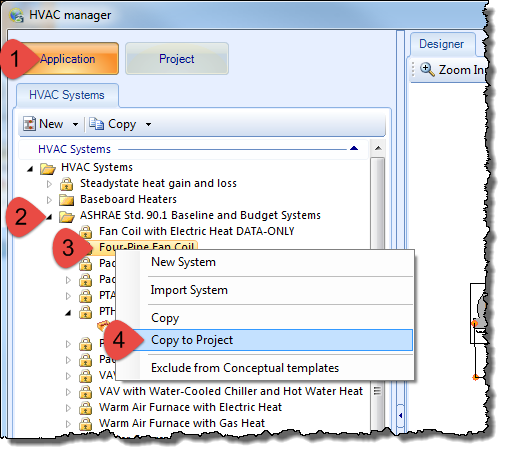Expand VAV with Water-Cooled Chiller node
This screenshot has width=506, height=454.
68,392
